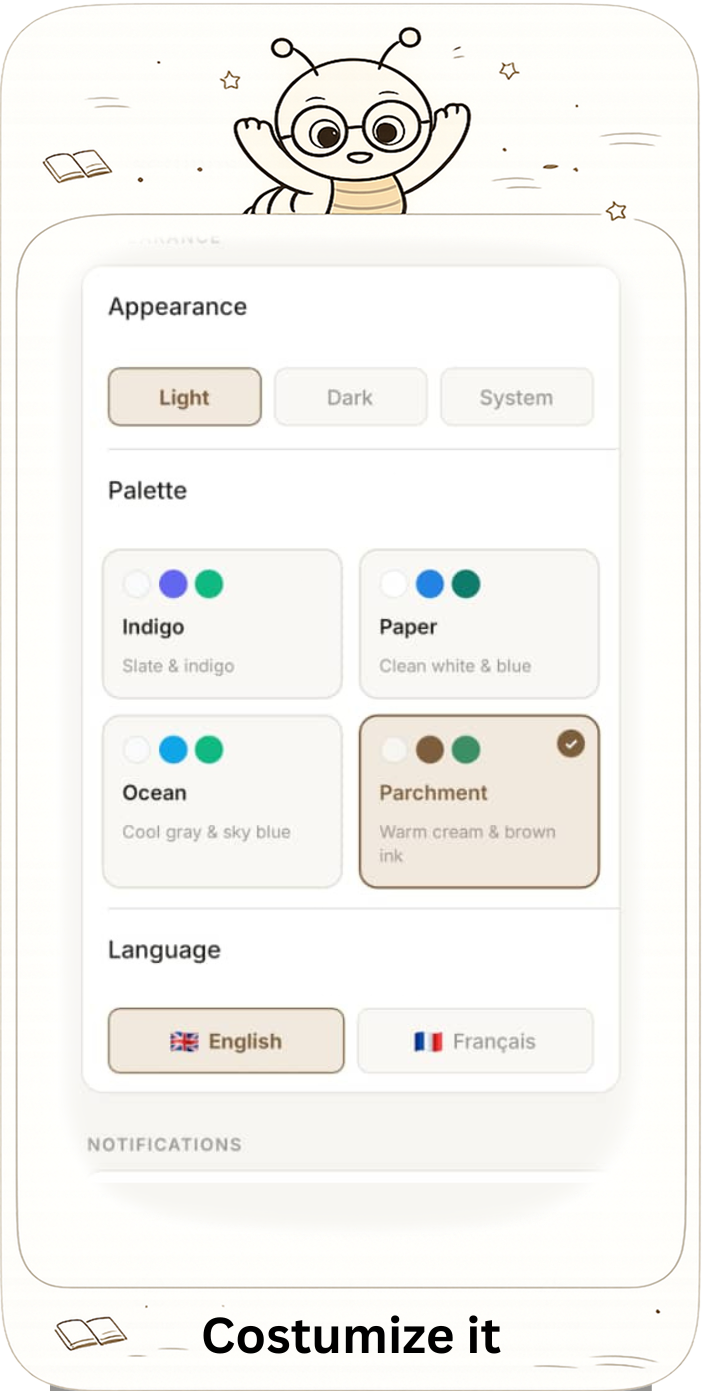Select the Indigo palette card
This screenshot has width=702, height=1391.
coord(222,623)
